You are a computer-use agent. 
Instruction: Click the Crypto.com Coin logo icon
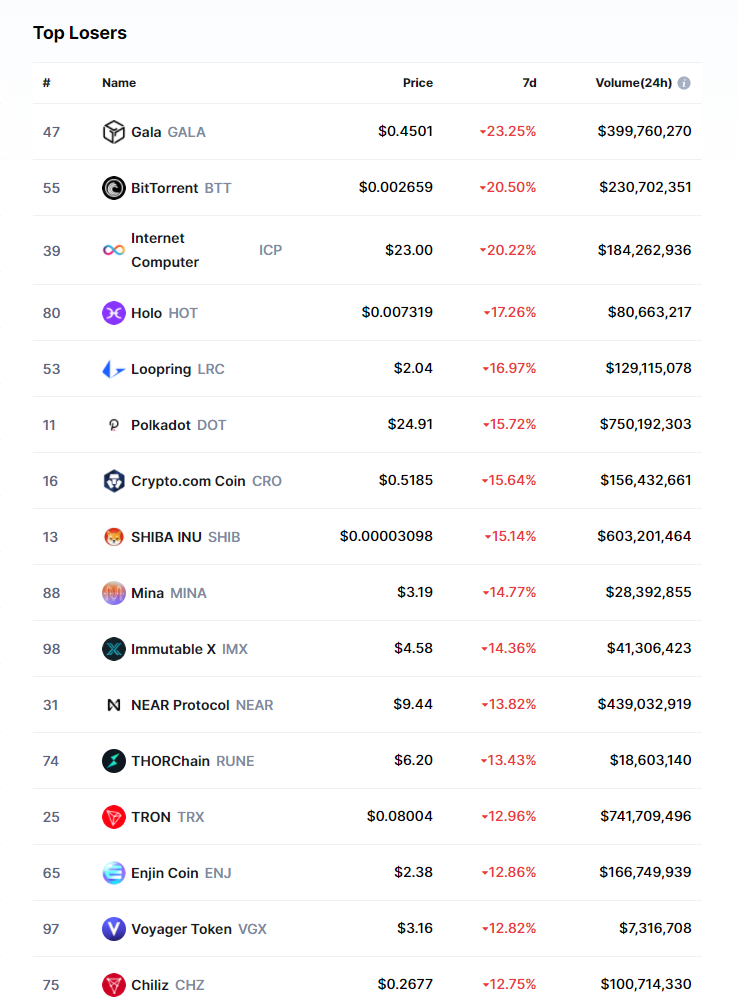(x=114, y=481)
